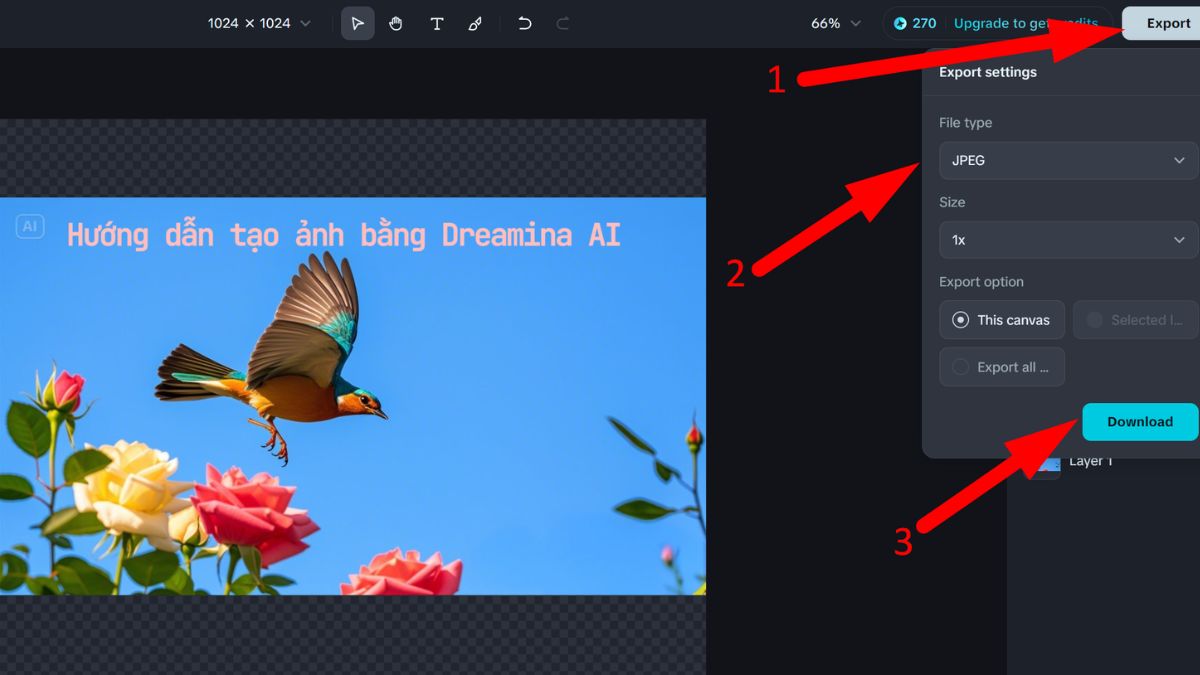The height and width of the screenshot is (675, 1200).
Task: Select the Layer 1 entry
Action: tap(1090, 462)
